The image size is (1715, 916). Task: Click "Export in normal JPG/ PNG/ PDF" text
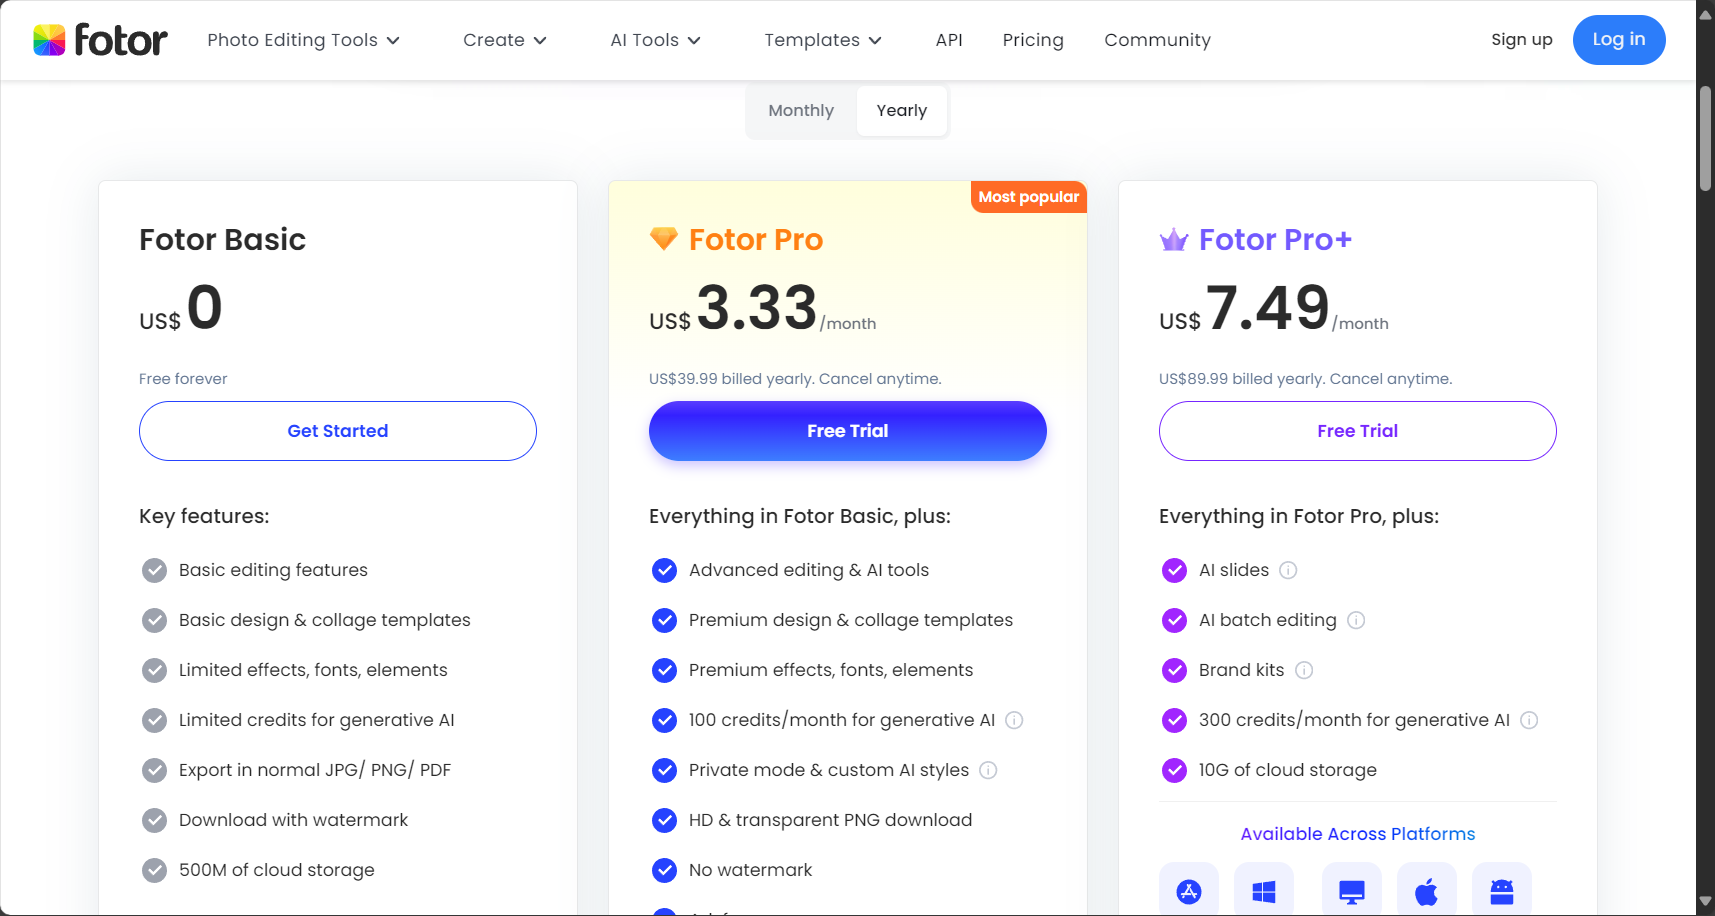[315, 770]
